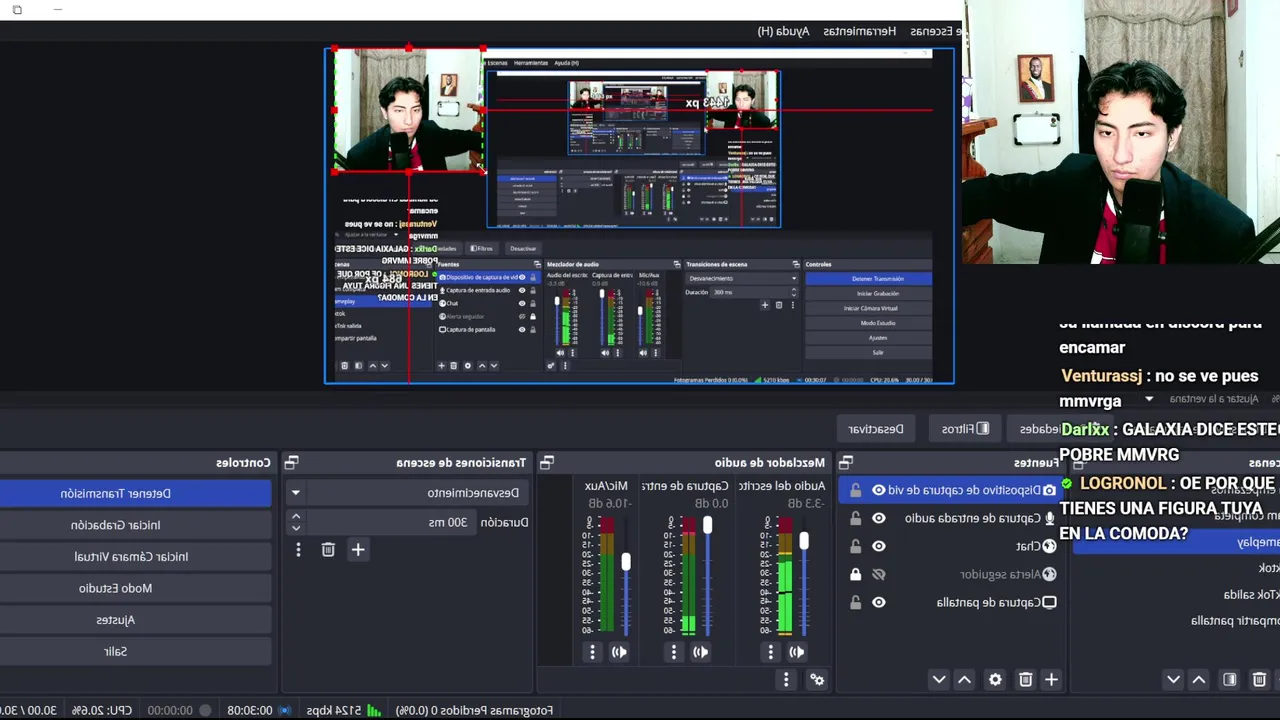The width and height of the screenshot is (1280, 720).
Task: Select webcam source in preview canvas
Action: pyautogui.click(x=408, y=110)
